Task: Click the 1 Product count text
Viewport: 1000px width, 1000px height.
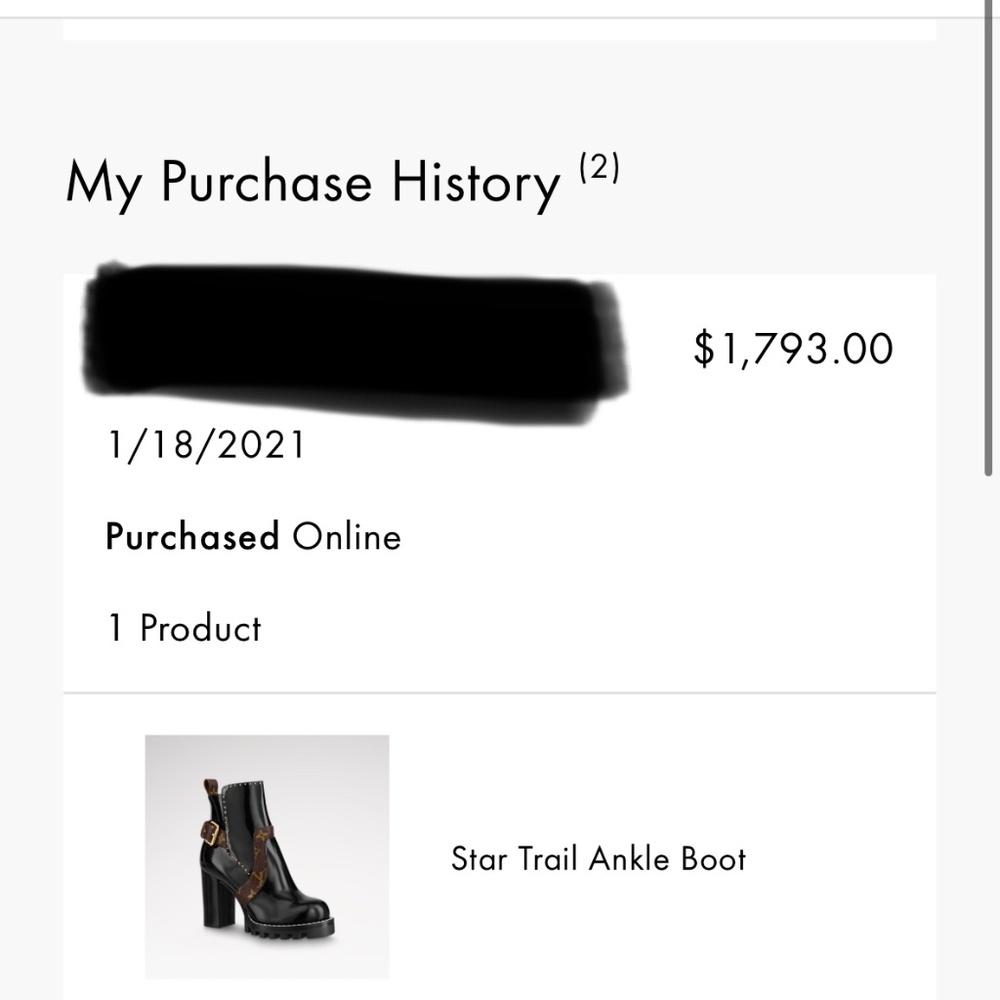Action: [x=184, y=628]
